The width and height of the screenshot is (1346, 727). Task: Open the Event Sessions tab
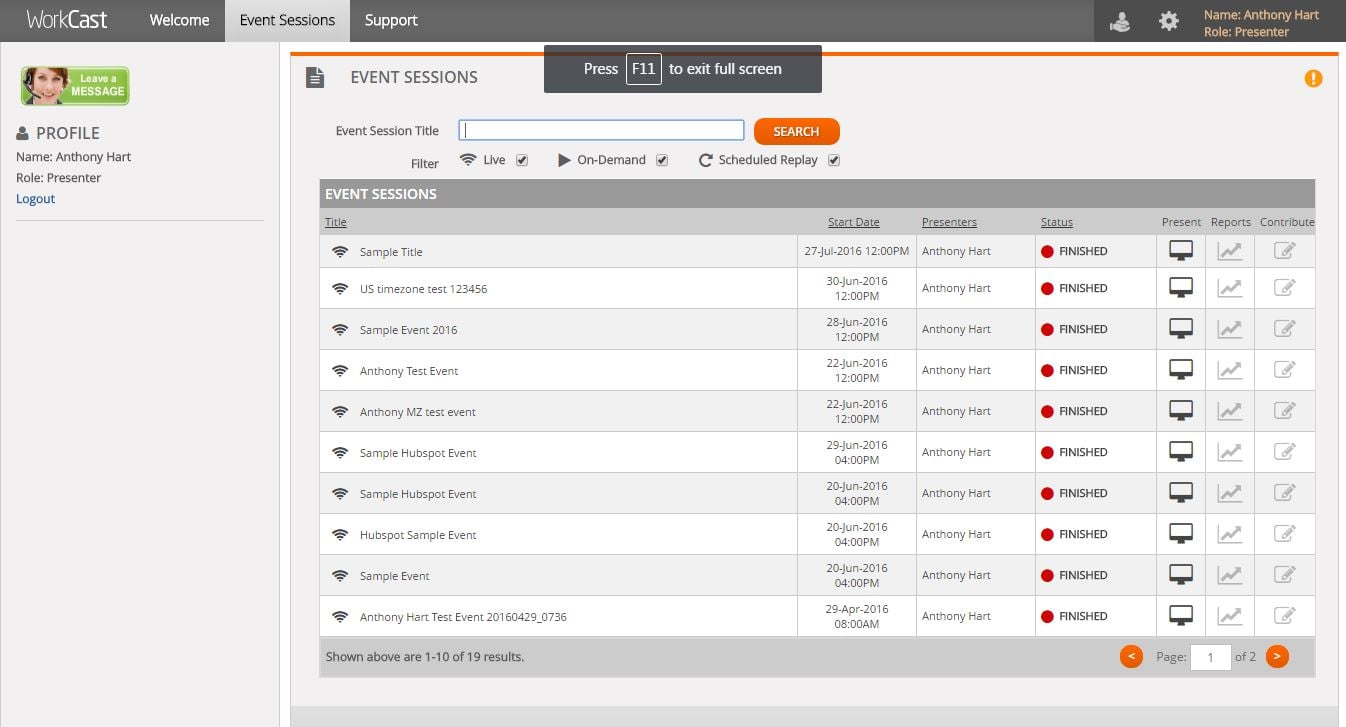click(287, 20)
